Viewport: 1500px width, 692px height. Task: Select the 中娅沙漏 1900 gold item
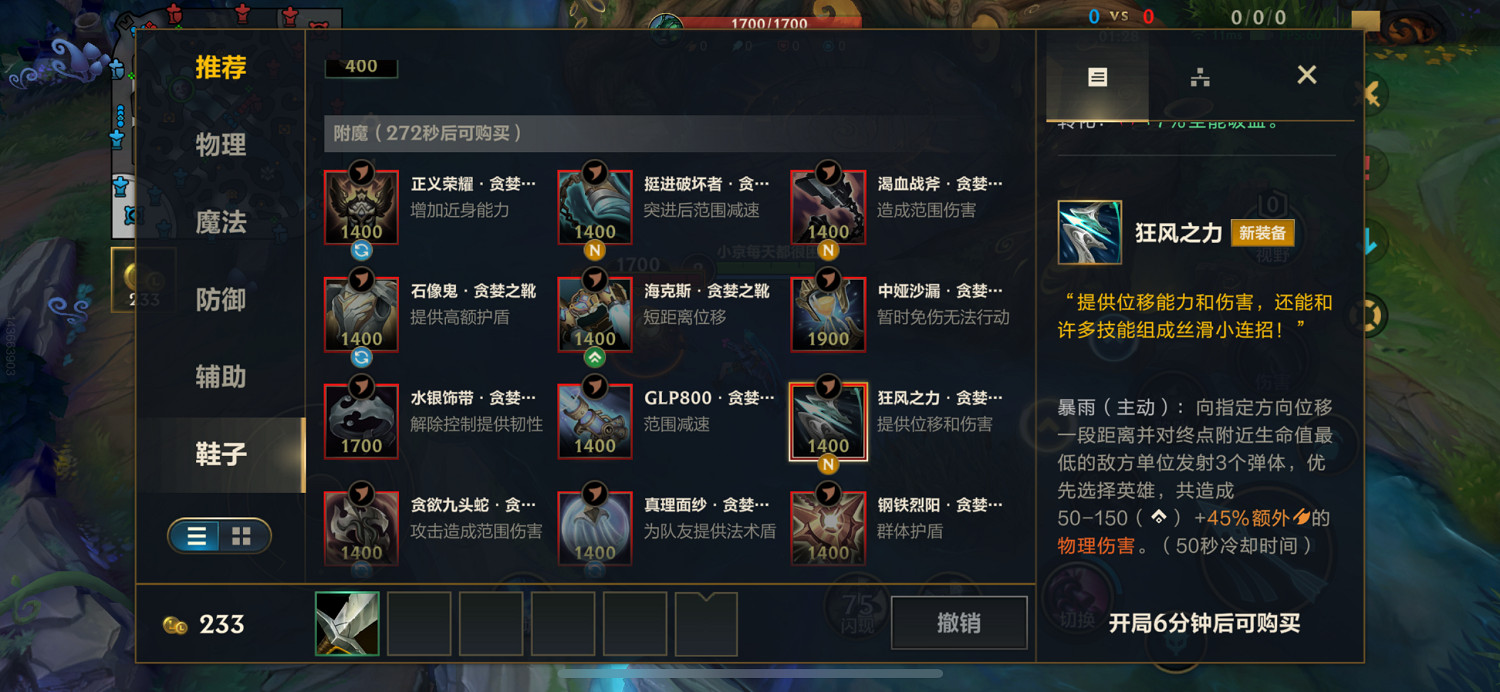(x=828, y=314)
